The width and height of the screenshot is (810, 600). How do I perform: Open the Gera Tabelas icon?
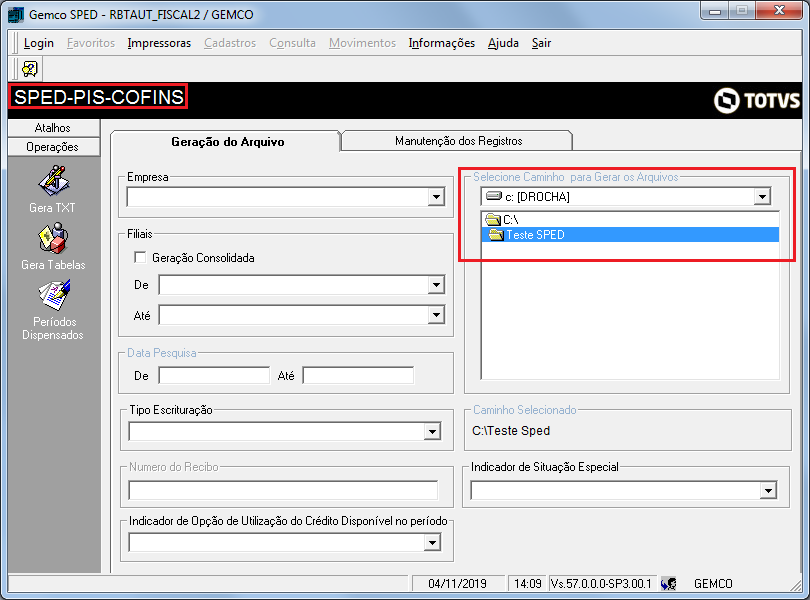pos(53,238)
